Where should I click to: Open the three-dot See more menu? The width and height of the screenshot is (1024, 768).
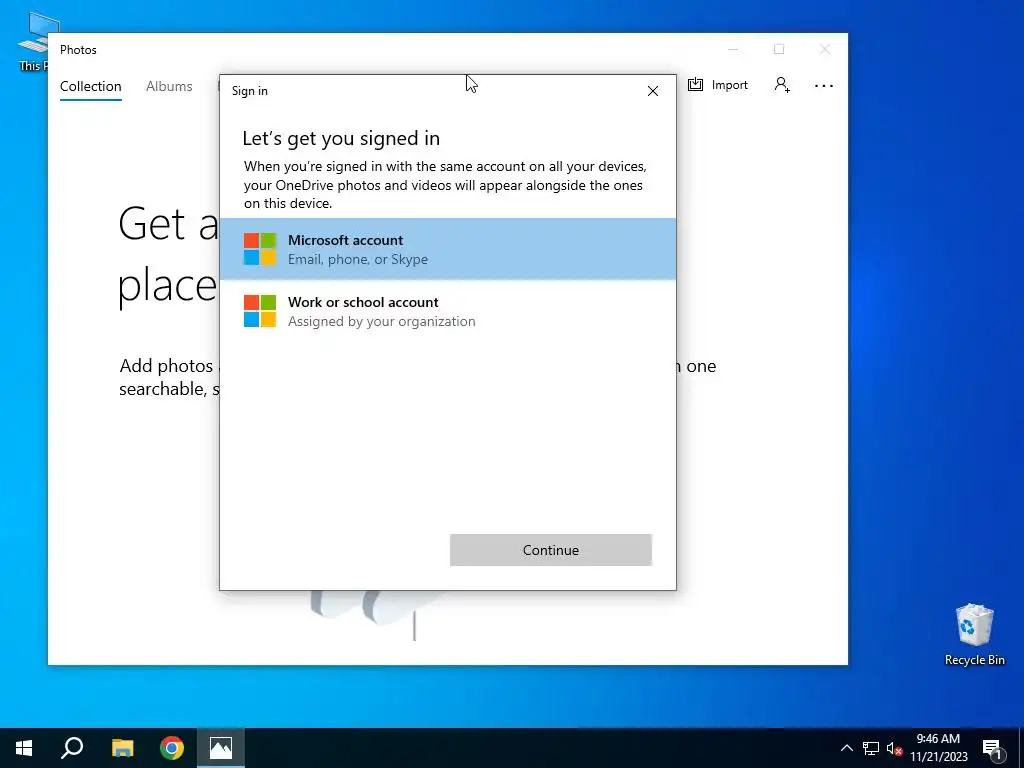[824, 86]
